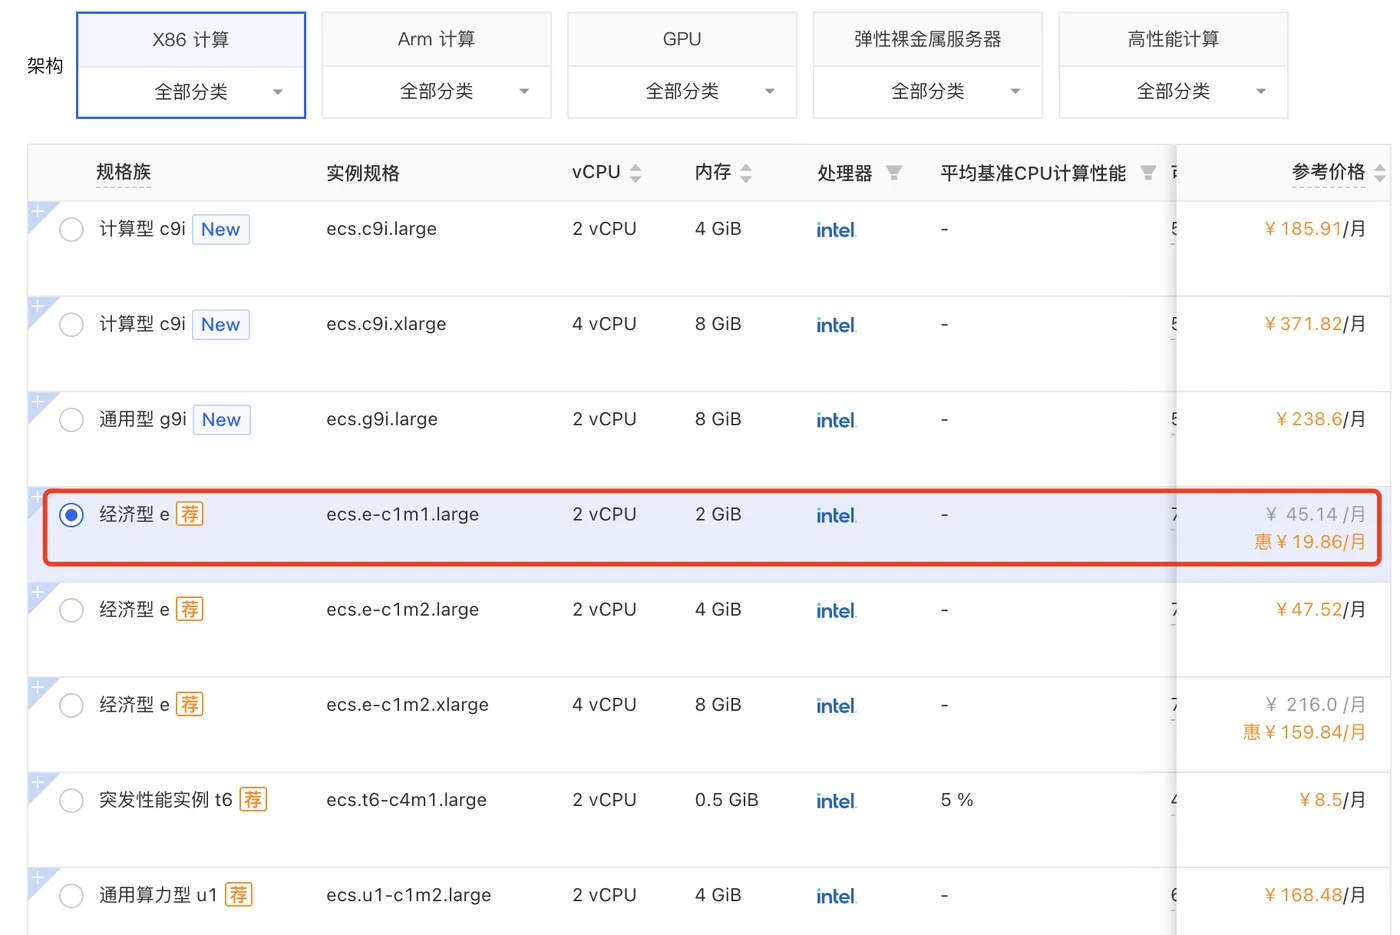
Task: Sort by reference price (参考价格) arrows
Action: (x=1380, y=173)
